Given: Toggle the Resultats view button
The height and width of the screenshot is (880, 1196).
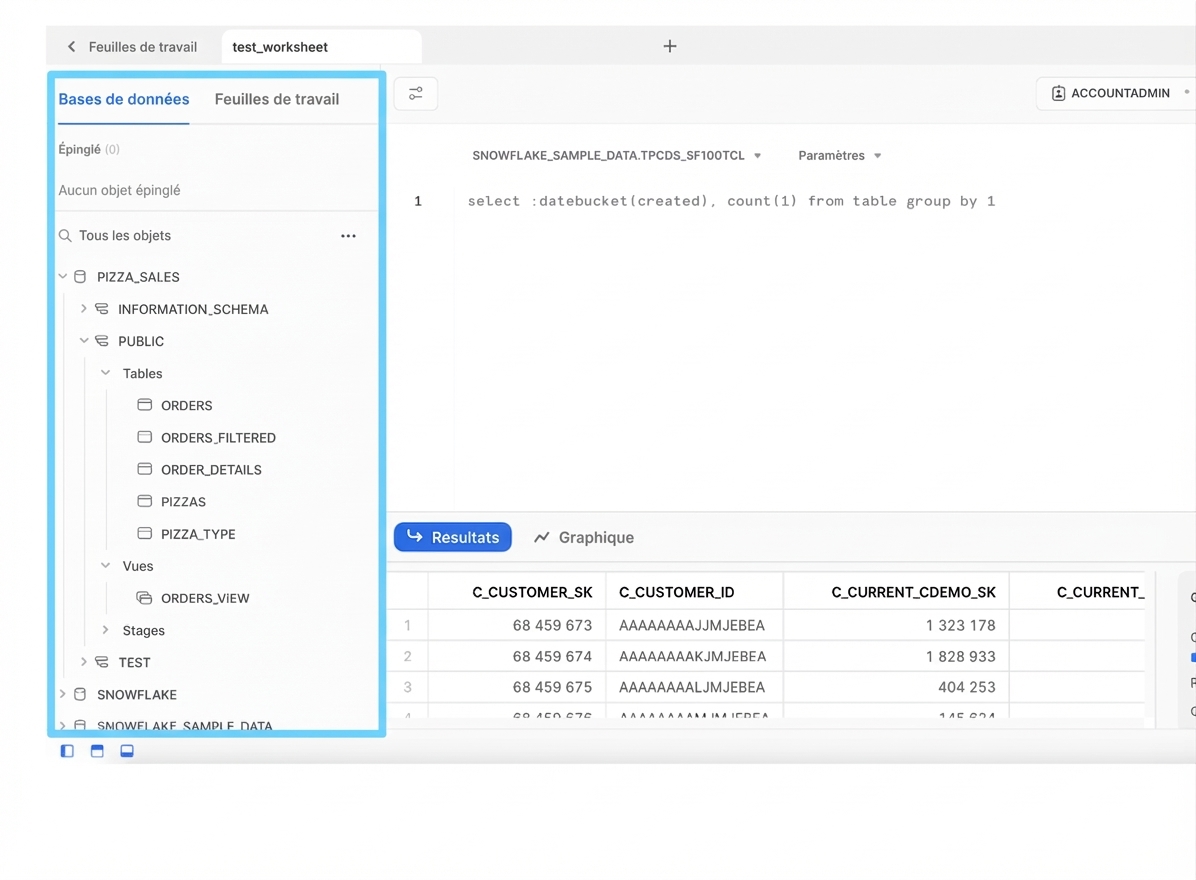Looking at the screenshot, I should [452, 537].
